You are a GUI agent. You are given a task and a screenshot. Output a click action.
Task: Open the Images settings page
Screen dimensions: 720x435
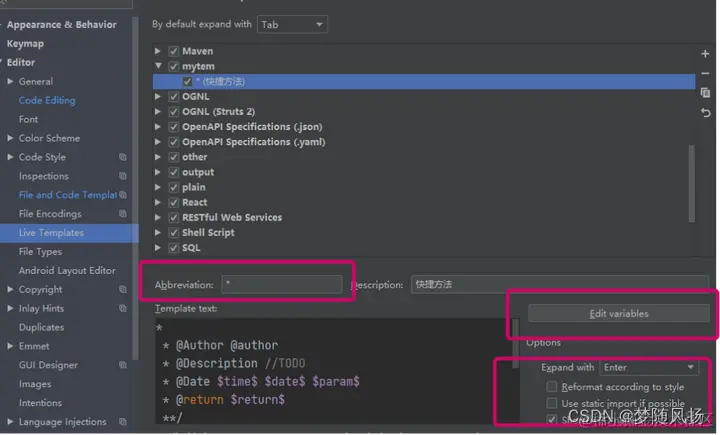pyautogui.click(x=35, y=384)
